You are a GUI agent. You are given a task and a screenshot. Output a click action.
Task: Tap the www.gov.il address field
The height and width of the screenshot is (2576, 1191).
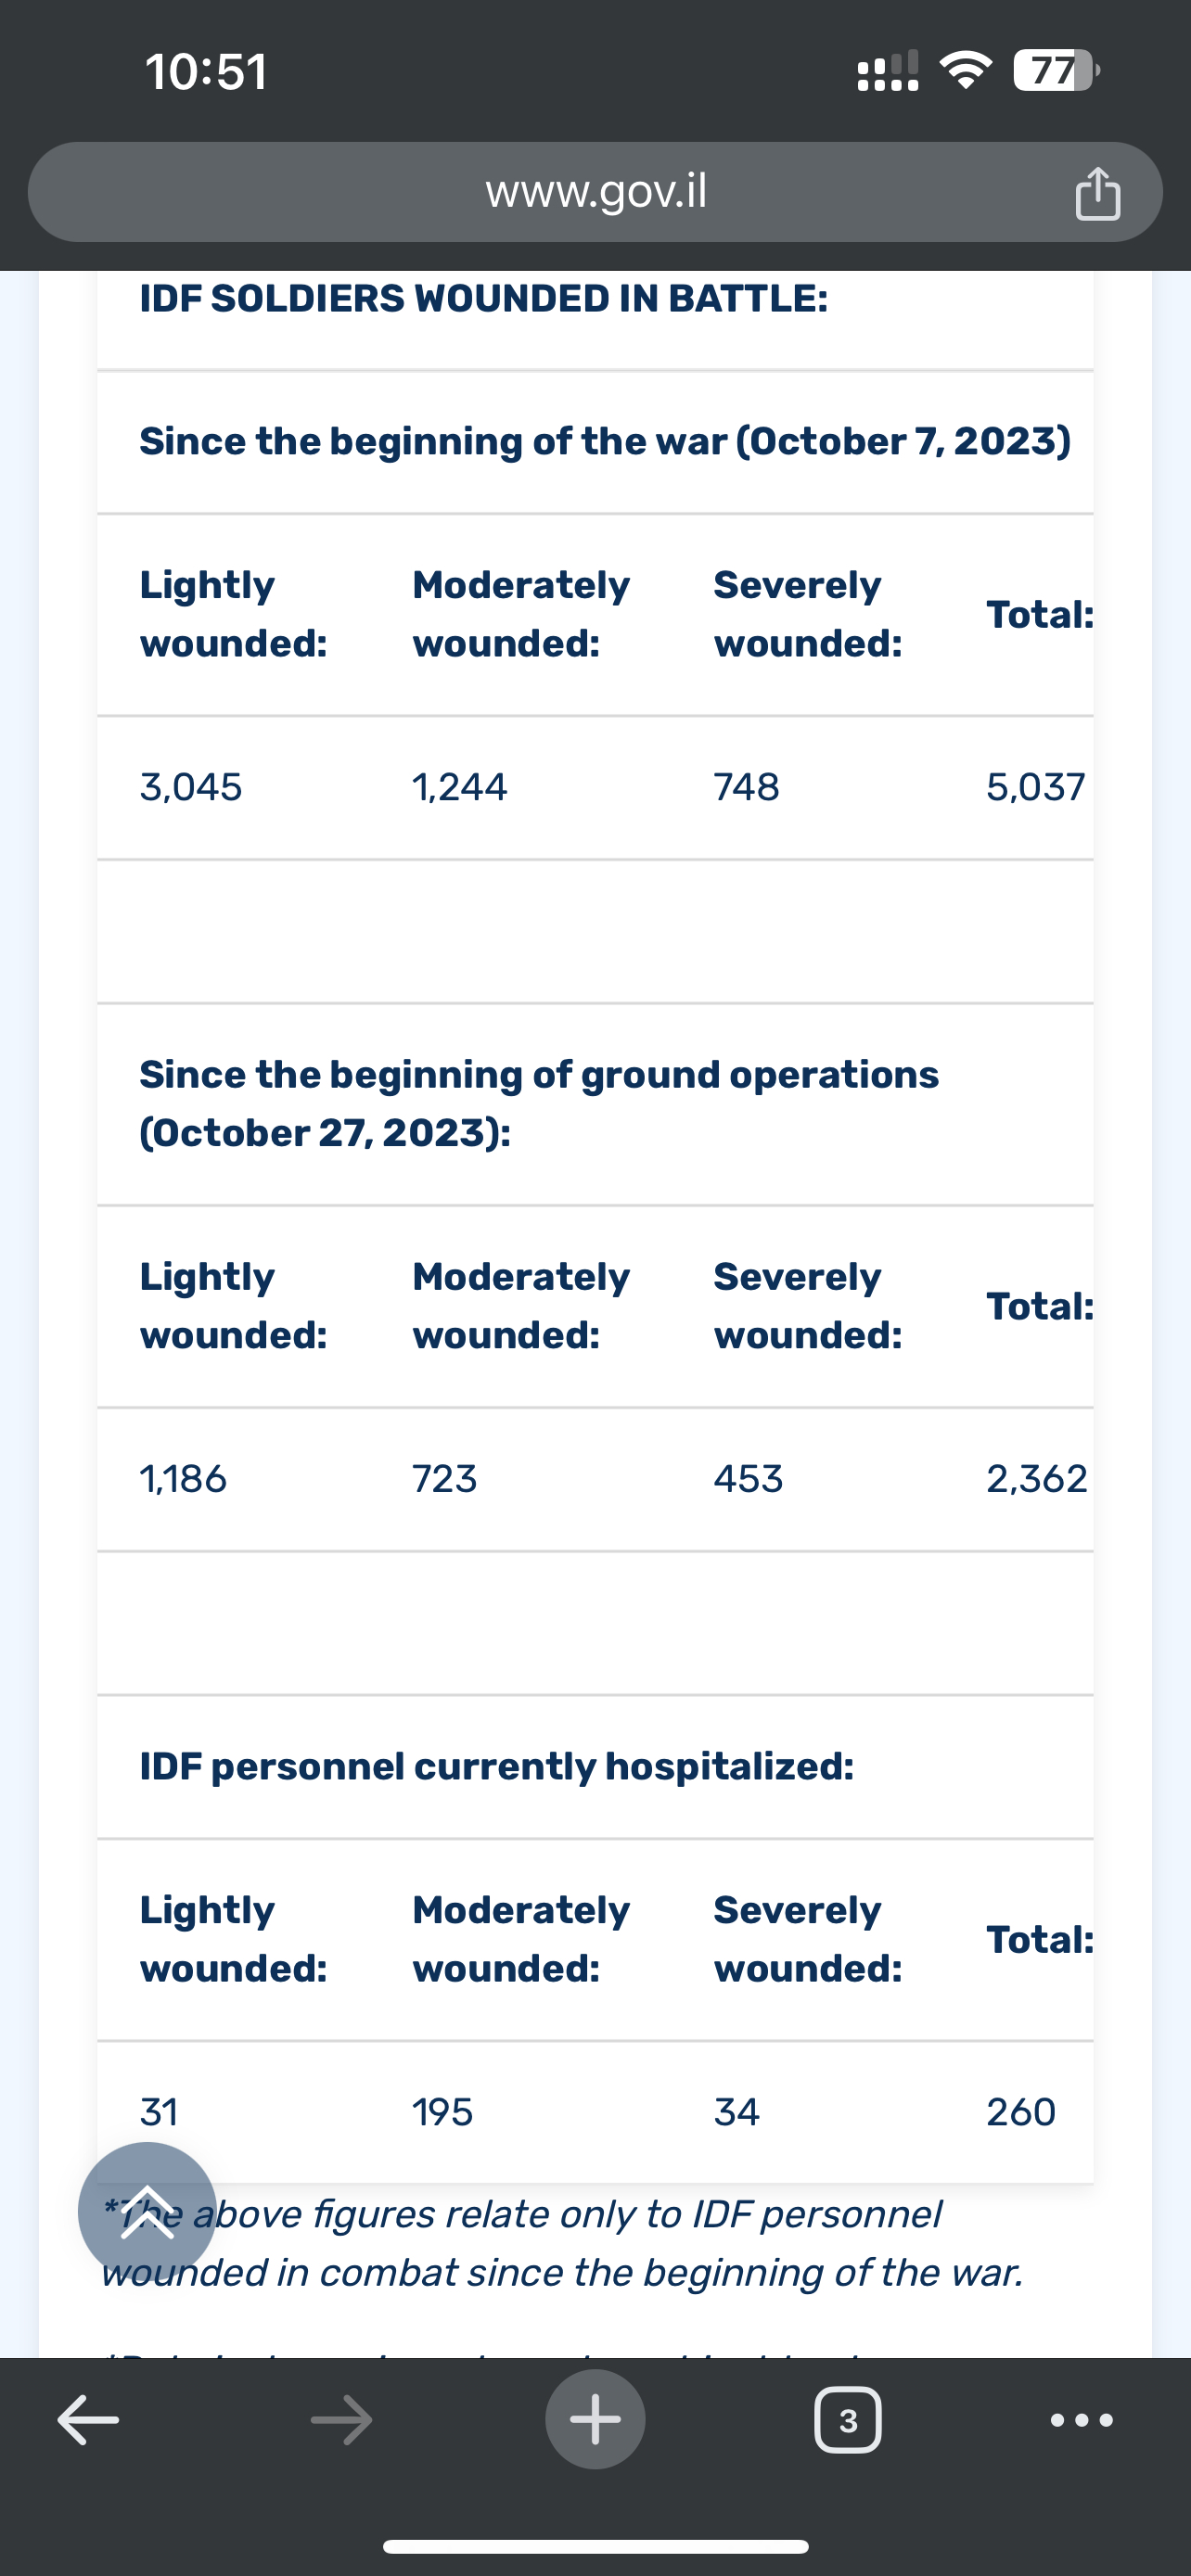(595, 192)
